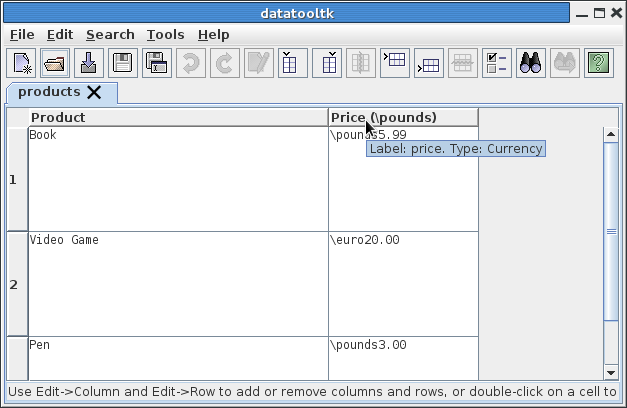
Task: Click the Video Game cell
Action: coord(178,283)
